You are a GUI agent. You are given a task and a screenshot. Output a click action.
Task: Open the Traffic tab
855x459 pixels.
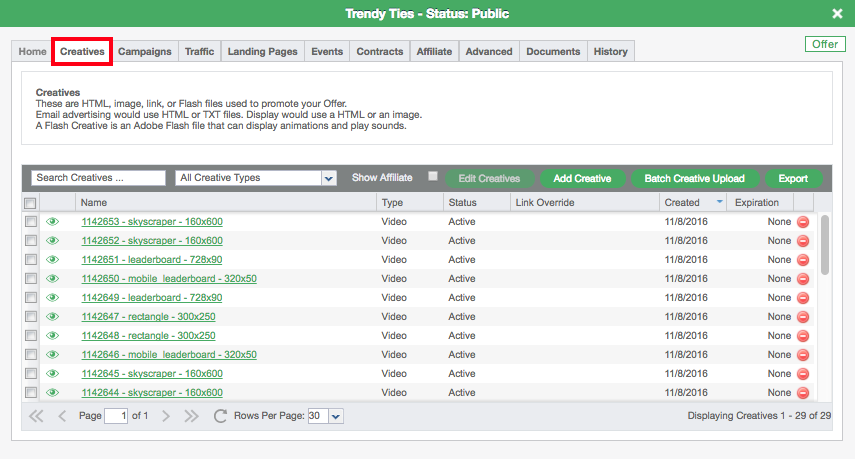pos(199,51)
